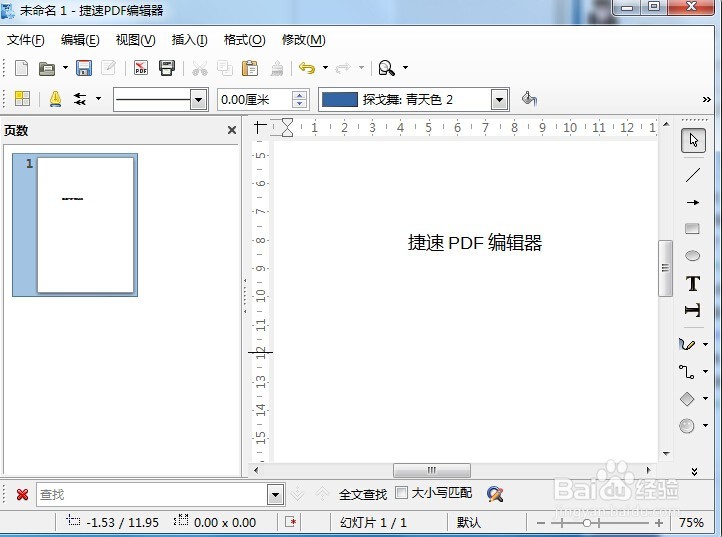
Task: Open the 格式(O) menu
Action: click(x=245, y=40)
